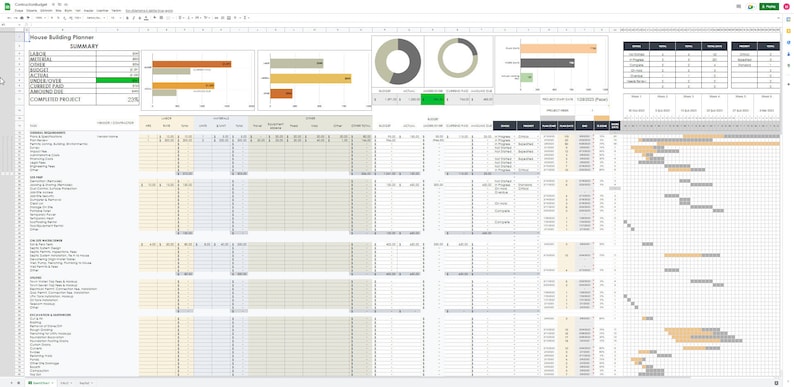Select the green UNDER/OVER value cell

click(118, 80)
